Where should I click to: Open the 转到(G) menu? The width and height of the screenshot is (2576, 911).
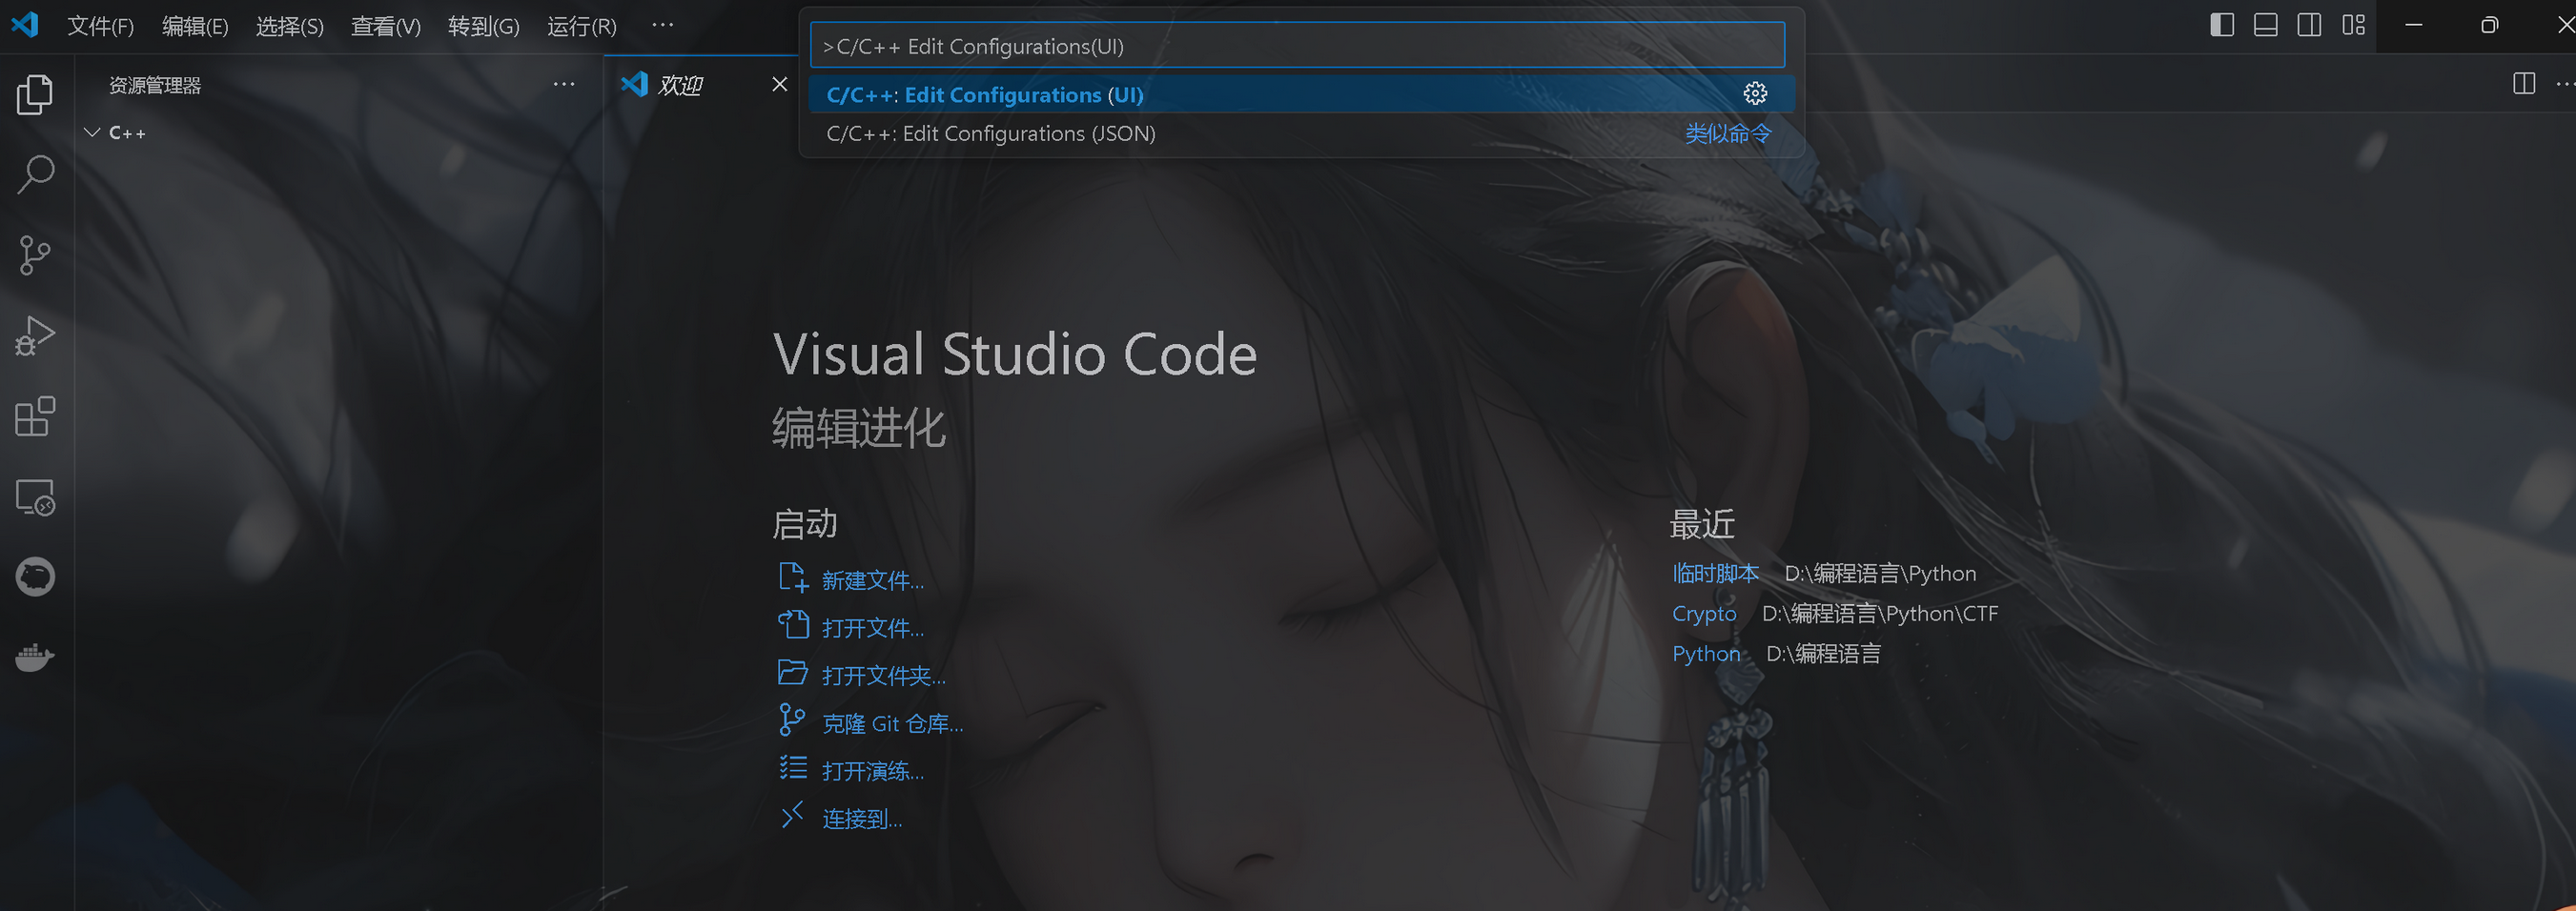click(484, 26)
